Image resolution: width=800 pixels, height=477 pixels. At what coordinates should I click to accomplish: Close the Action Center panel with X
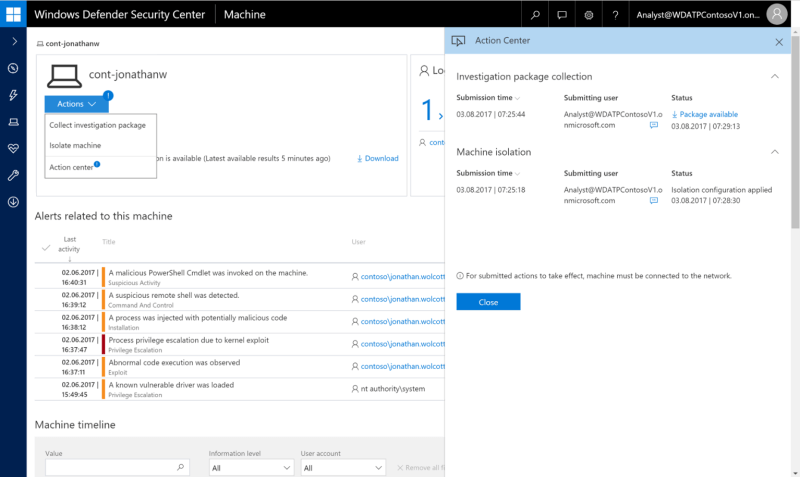pos(779,42)
